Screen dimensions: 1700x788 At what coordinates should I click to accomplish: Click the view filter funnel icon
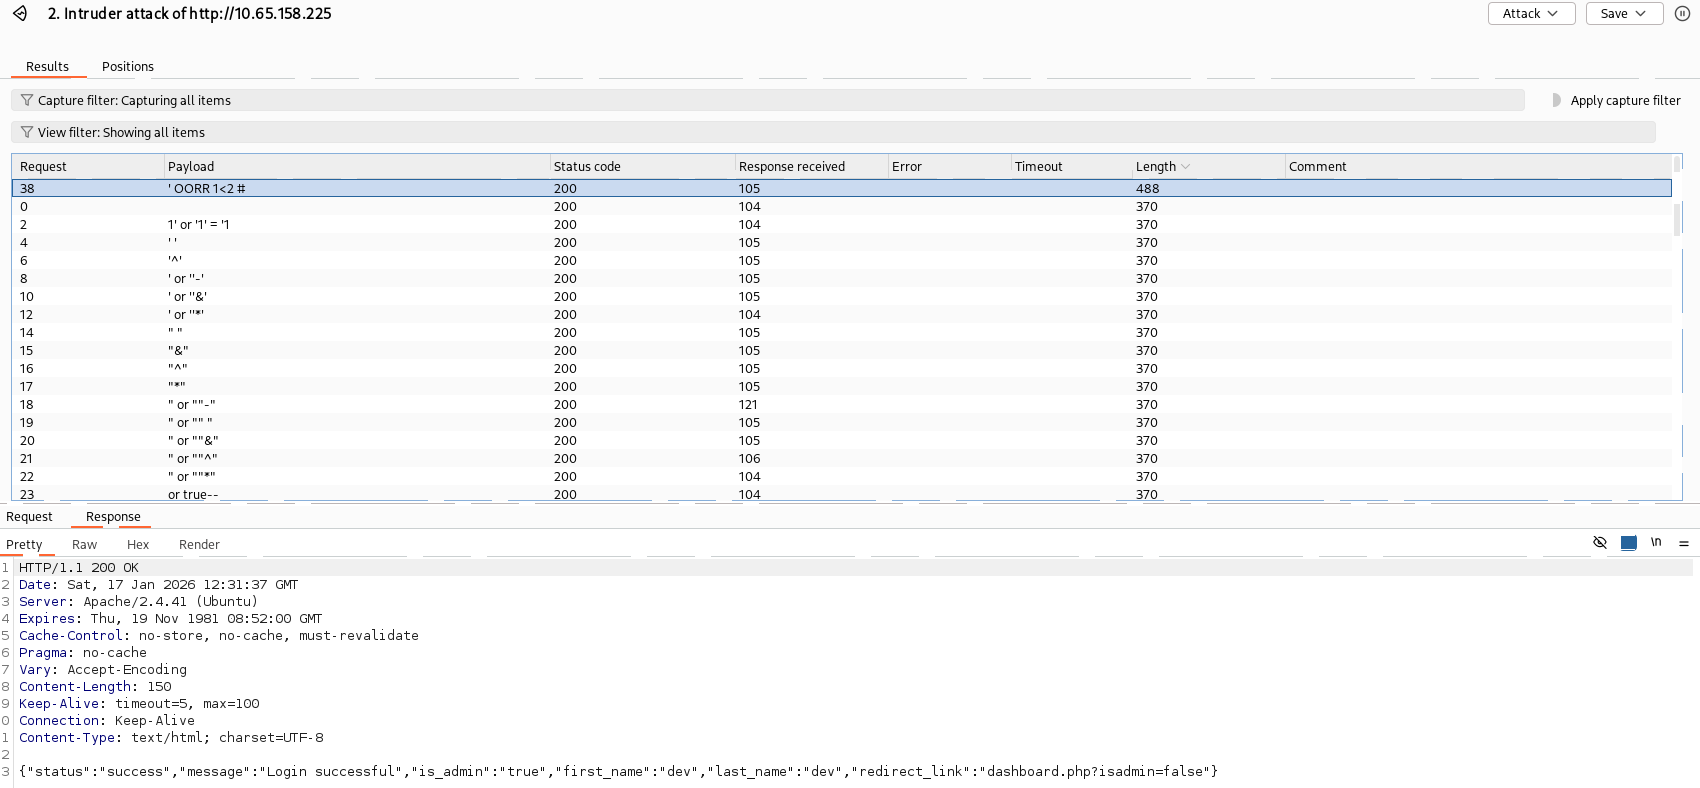click(27, 132)
